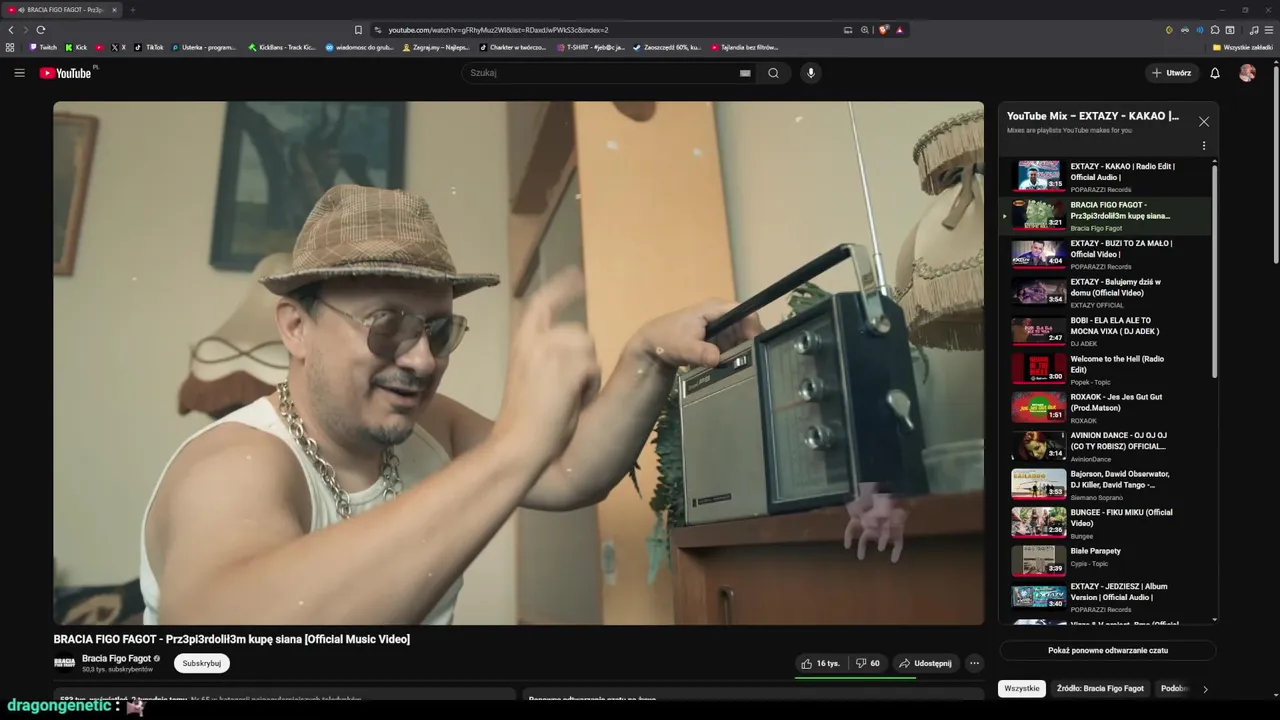Click the browser address bar URL
1280x720 pixels.
click(498, 30)
